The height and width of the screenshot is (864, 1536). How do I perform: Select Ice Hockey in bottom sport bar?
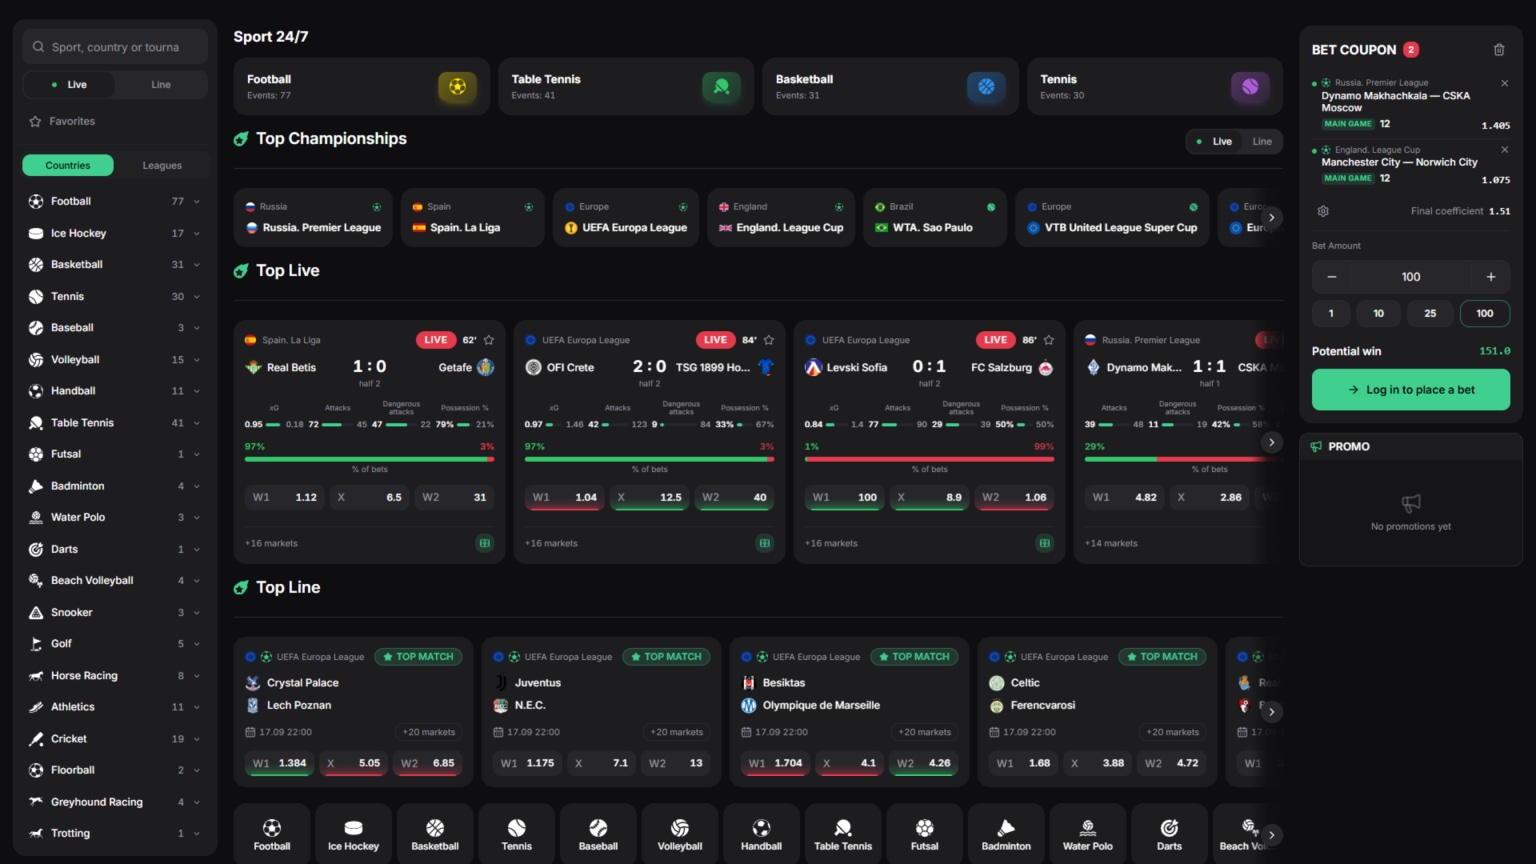pos(354,834)
